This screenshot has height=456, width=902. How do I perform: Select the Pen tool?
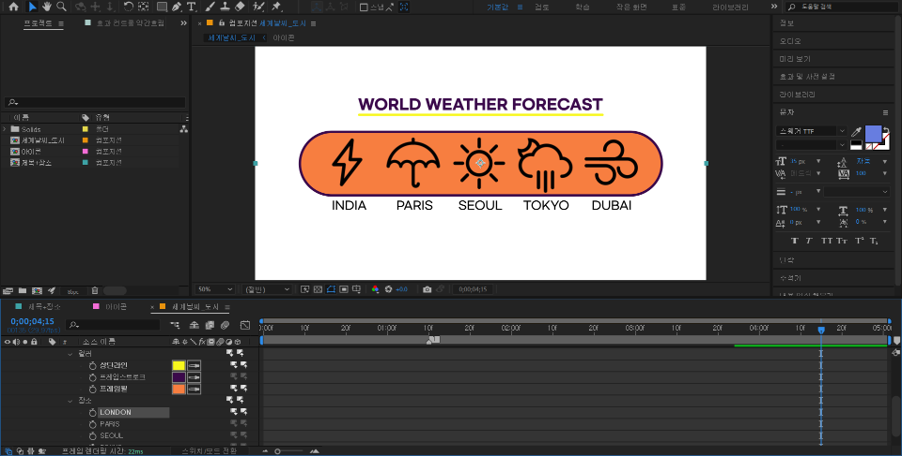[x=177, y=7]
